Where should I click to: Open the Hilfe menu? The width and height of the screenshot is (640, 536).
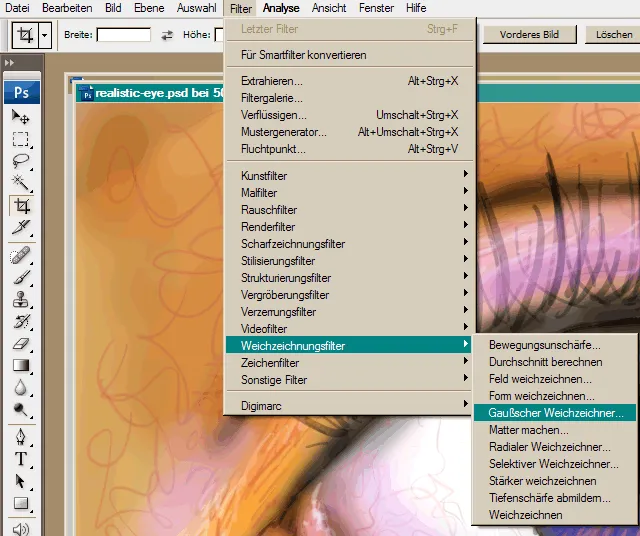[x=416, y=8]
